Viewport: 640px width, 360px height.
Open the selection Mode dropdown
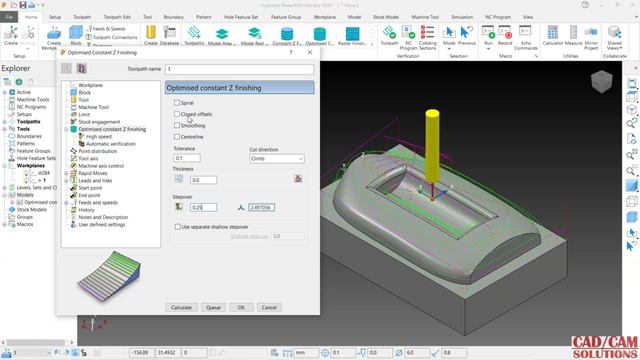(449, 49)
